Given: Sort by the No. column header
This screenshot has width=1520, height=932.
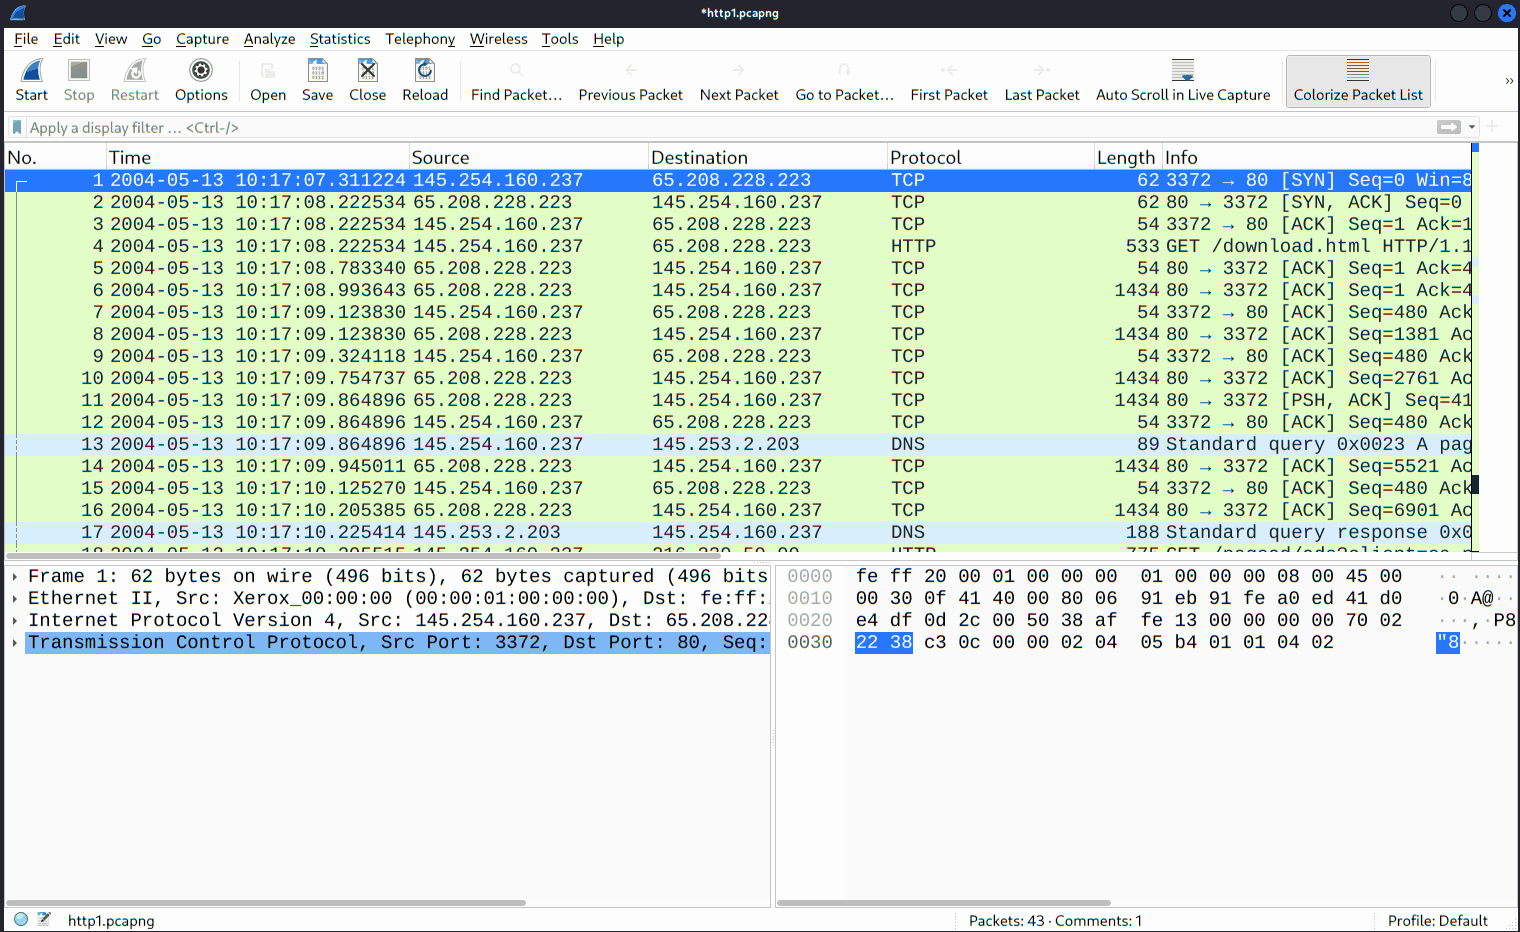Looking at the screenshot, I should click(55, 157).
